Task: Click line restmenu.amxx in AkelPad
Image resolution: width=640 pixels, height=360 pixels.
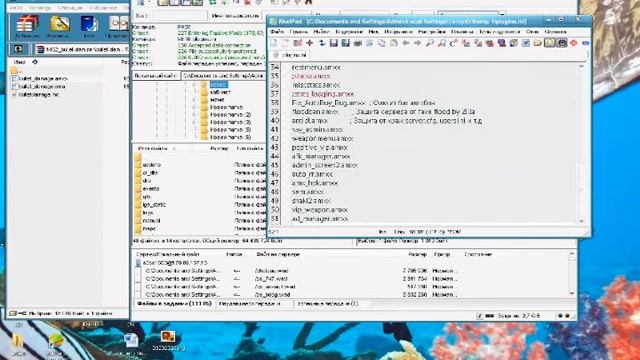Action: pos(316,67)
